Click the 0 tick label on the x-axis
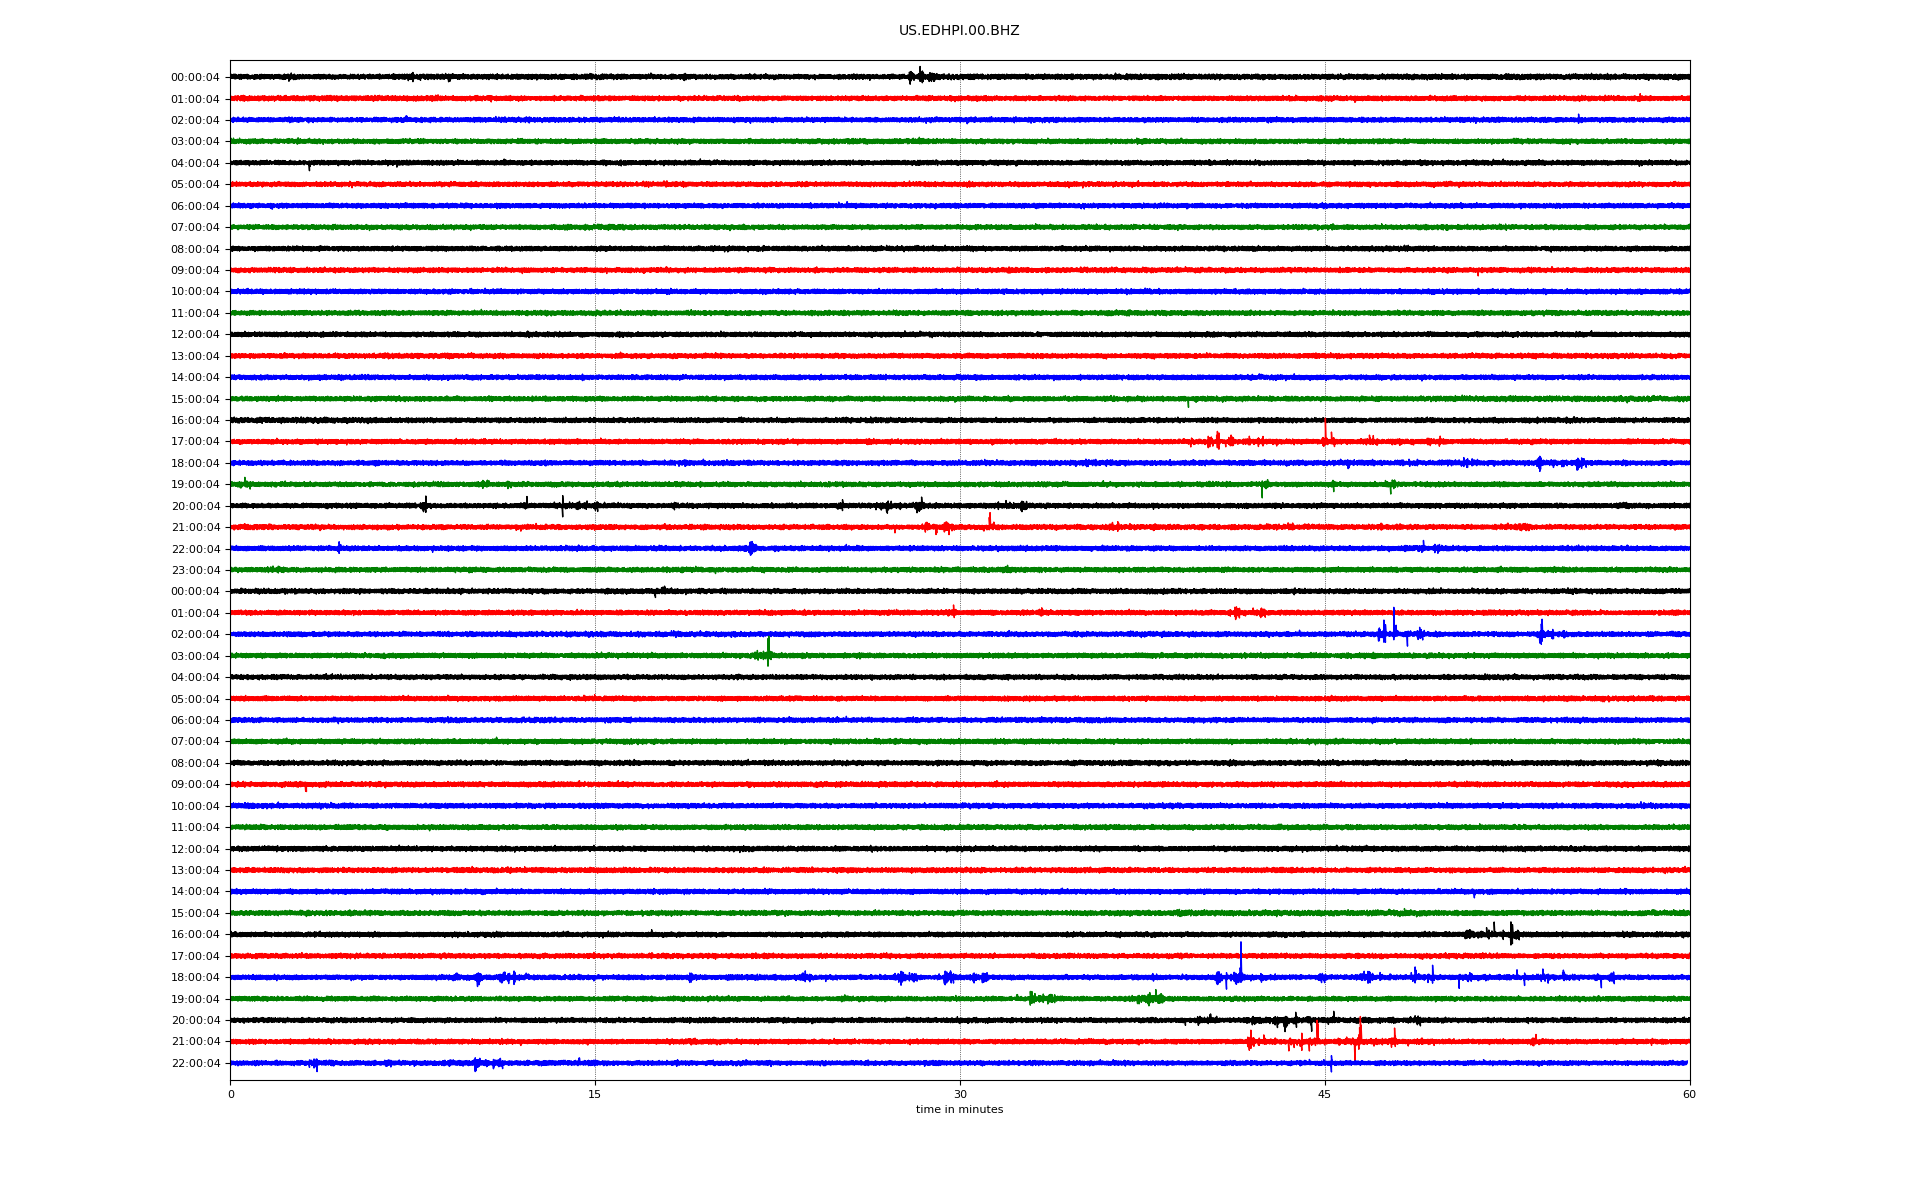Image resolution: width=1920 pixels, height=1200 pixels. [x=231, y=1094]
